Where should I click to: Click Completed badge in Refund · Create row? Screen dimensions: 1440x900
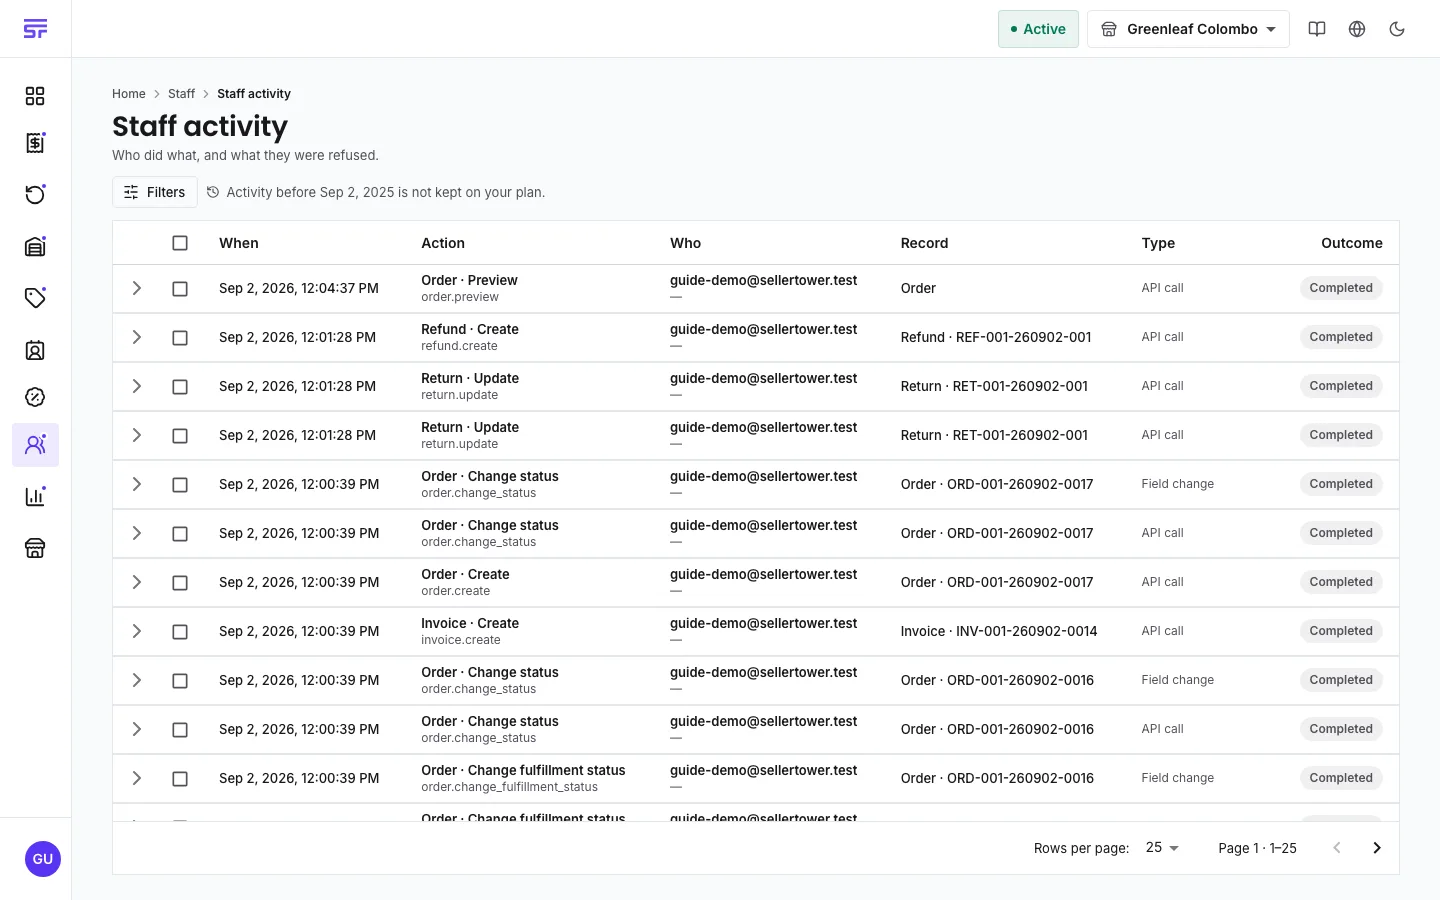[x=1341, y=337]
